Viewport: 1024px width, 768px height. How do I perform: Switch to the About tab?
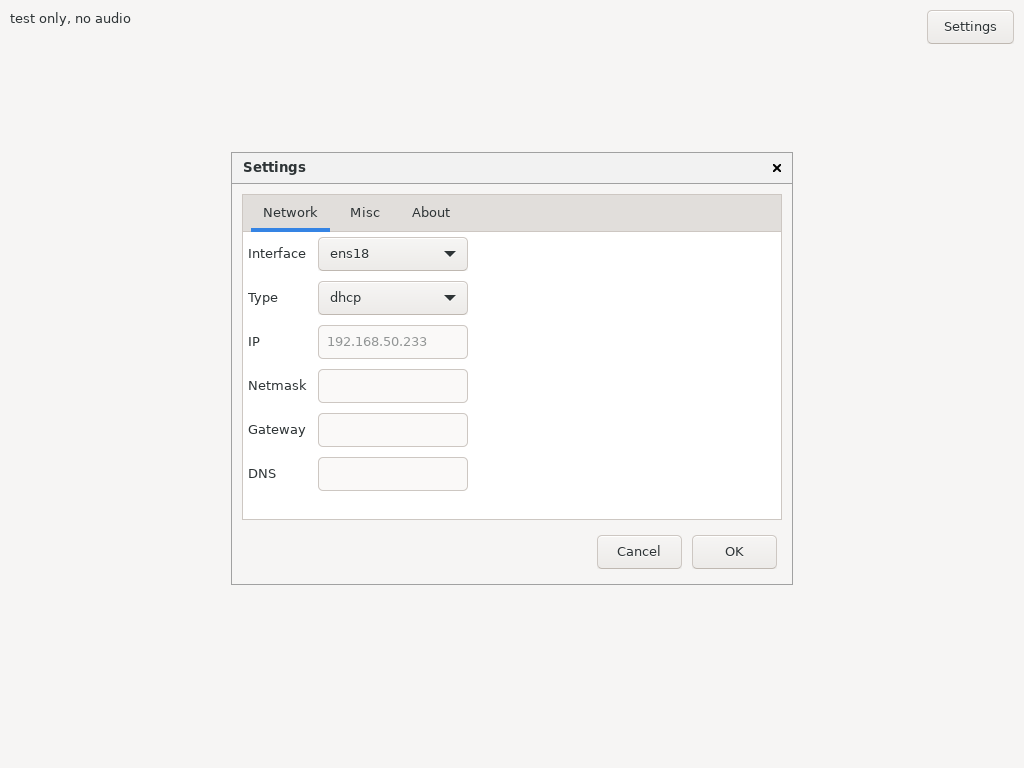[430, 212]
